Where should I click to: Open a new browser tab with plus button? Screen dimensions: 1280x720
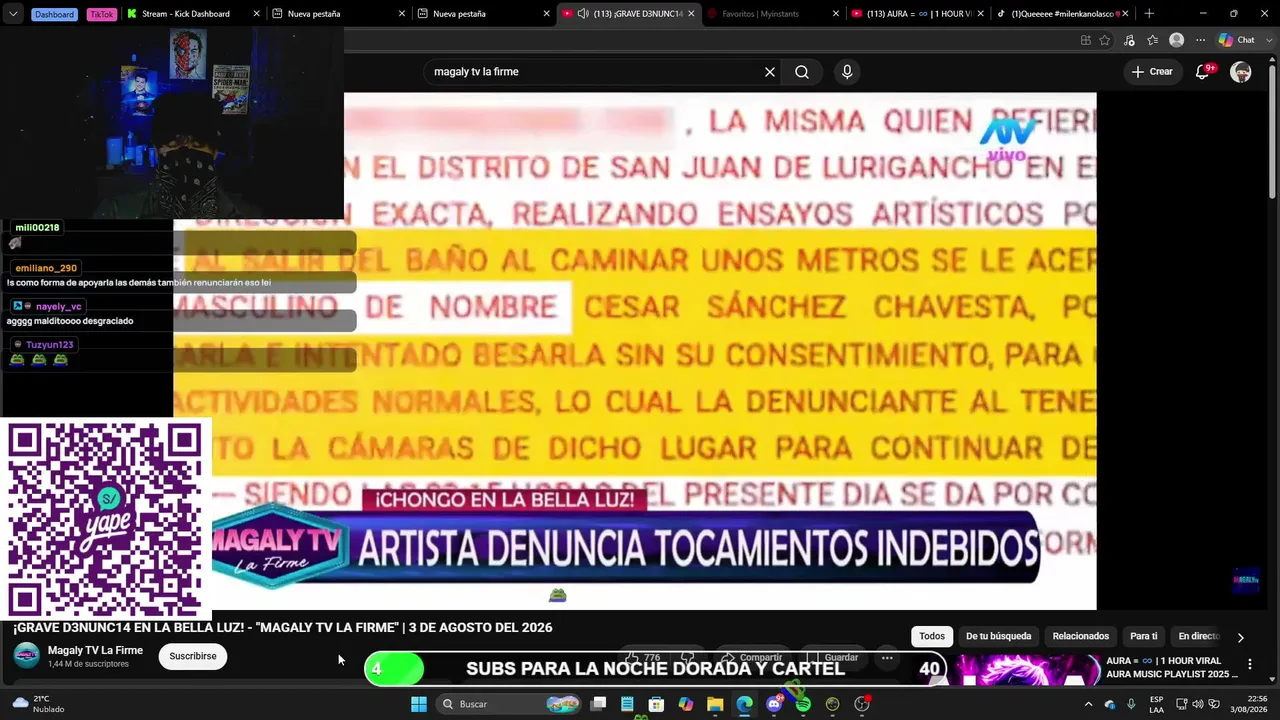1149,14
